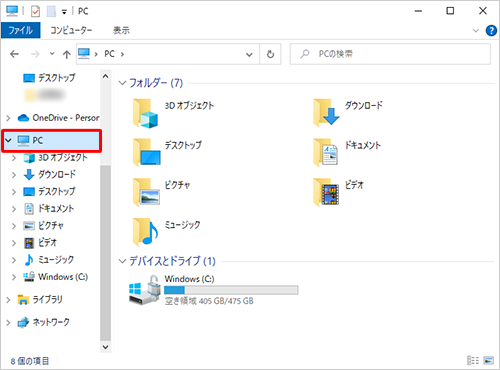Go forward with the right arrow
The width and height of the screenshot is (500, 370).
35,54
